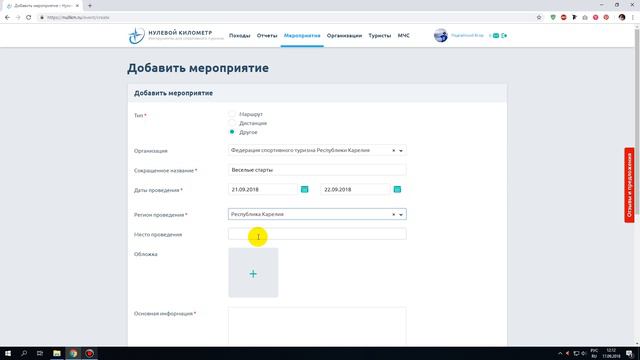
Task: Open the black arrow extension icon
Action: click(574, 18)
